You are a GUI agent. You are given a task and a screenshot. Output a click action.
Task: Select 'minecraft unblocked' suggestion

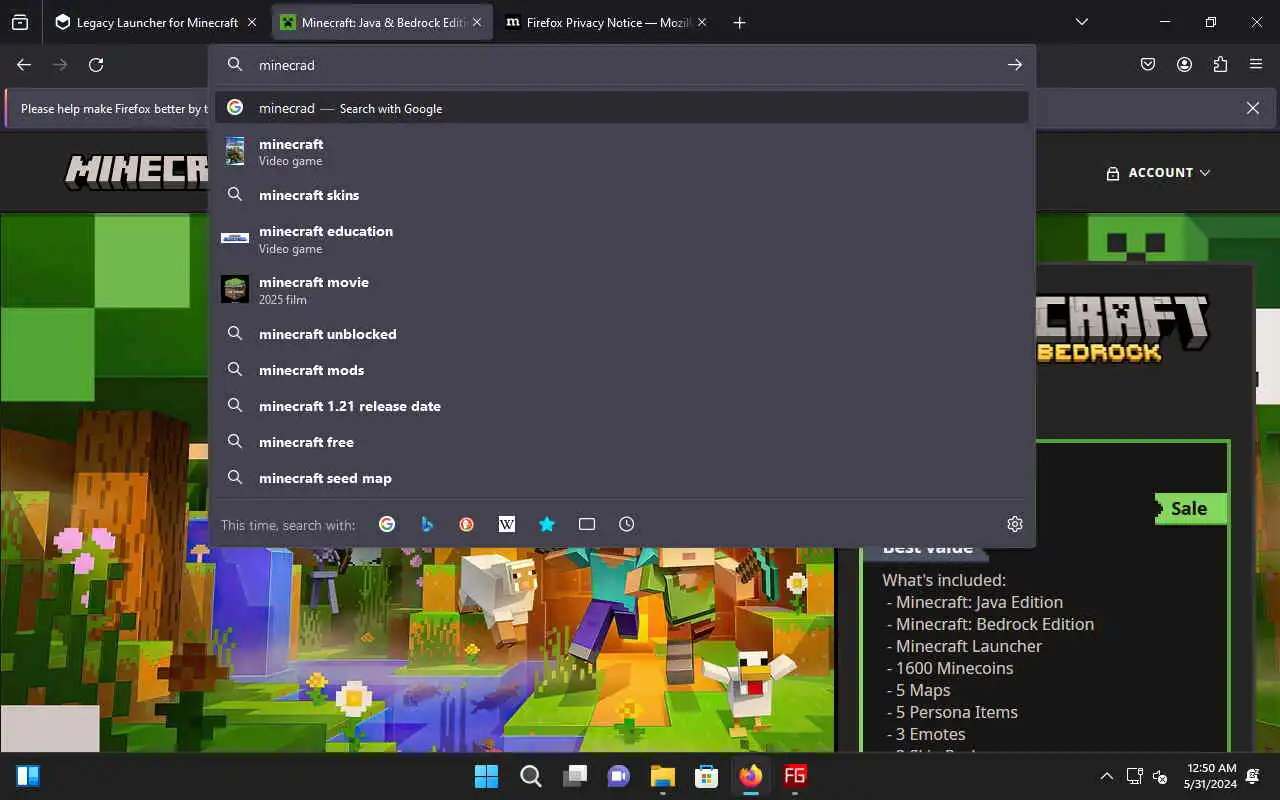(x=622, y=334)
